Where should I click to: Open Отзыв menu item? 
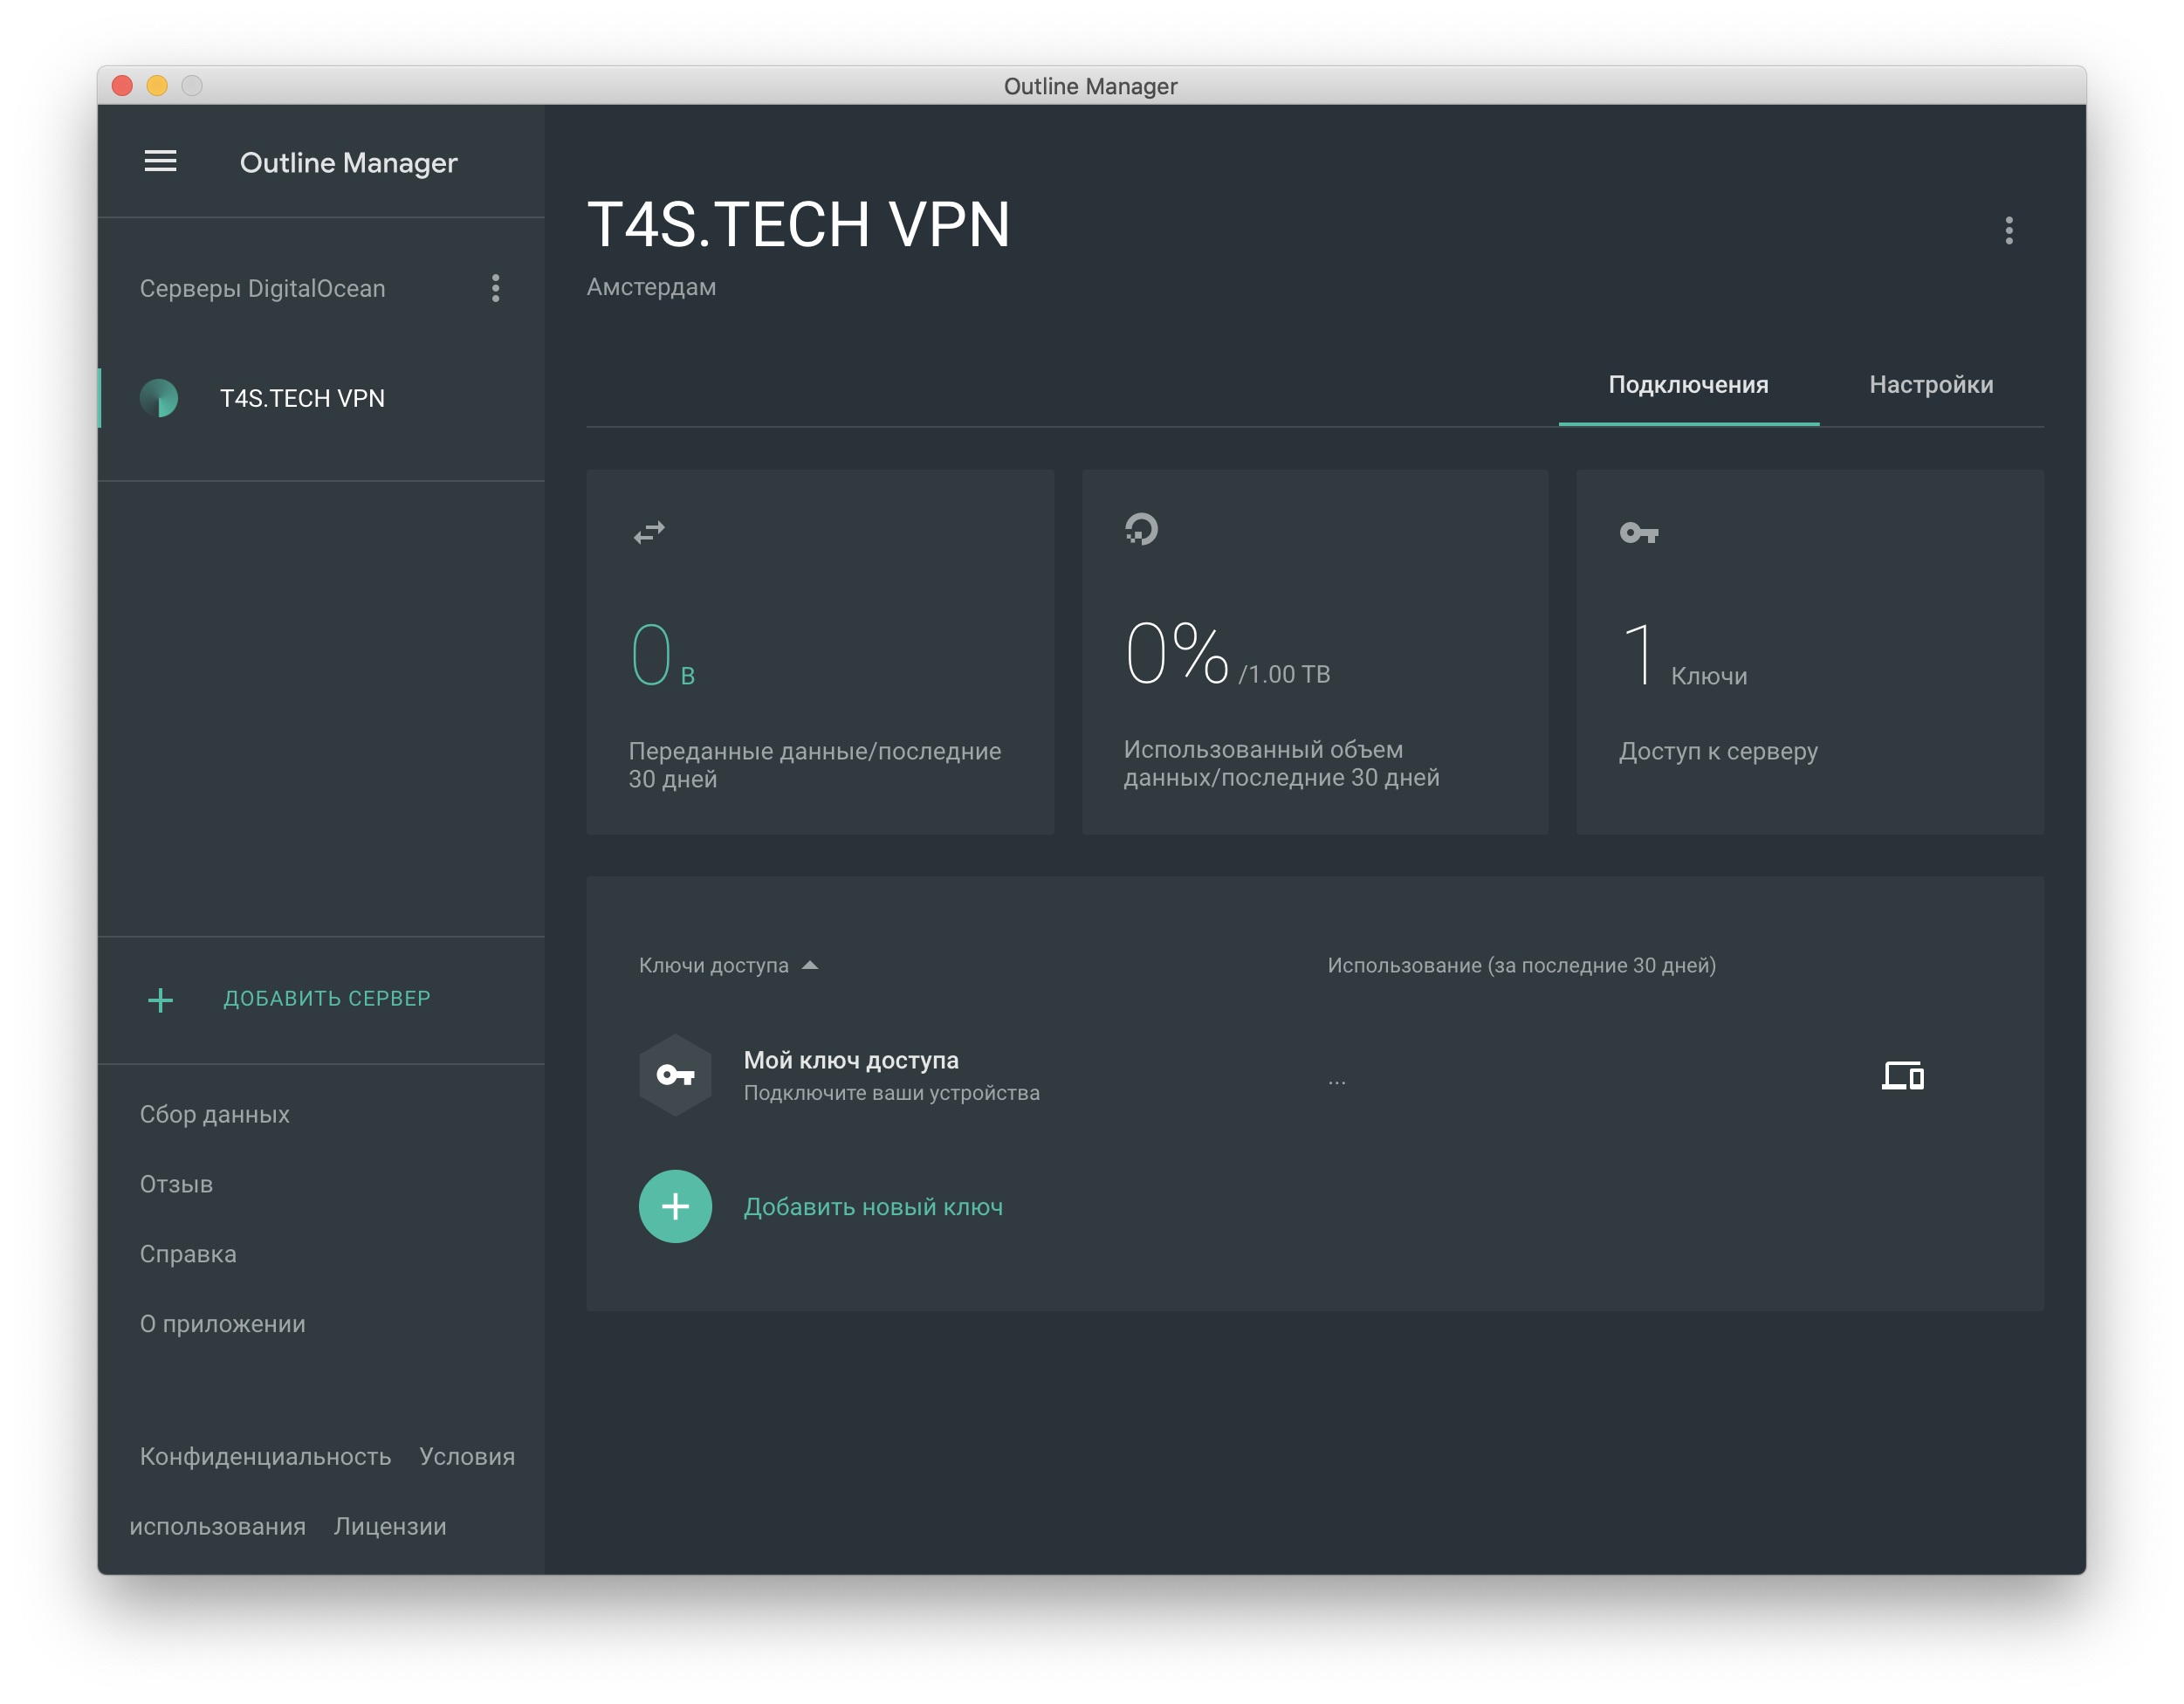tap(176, 1184)
